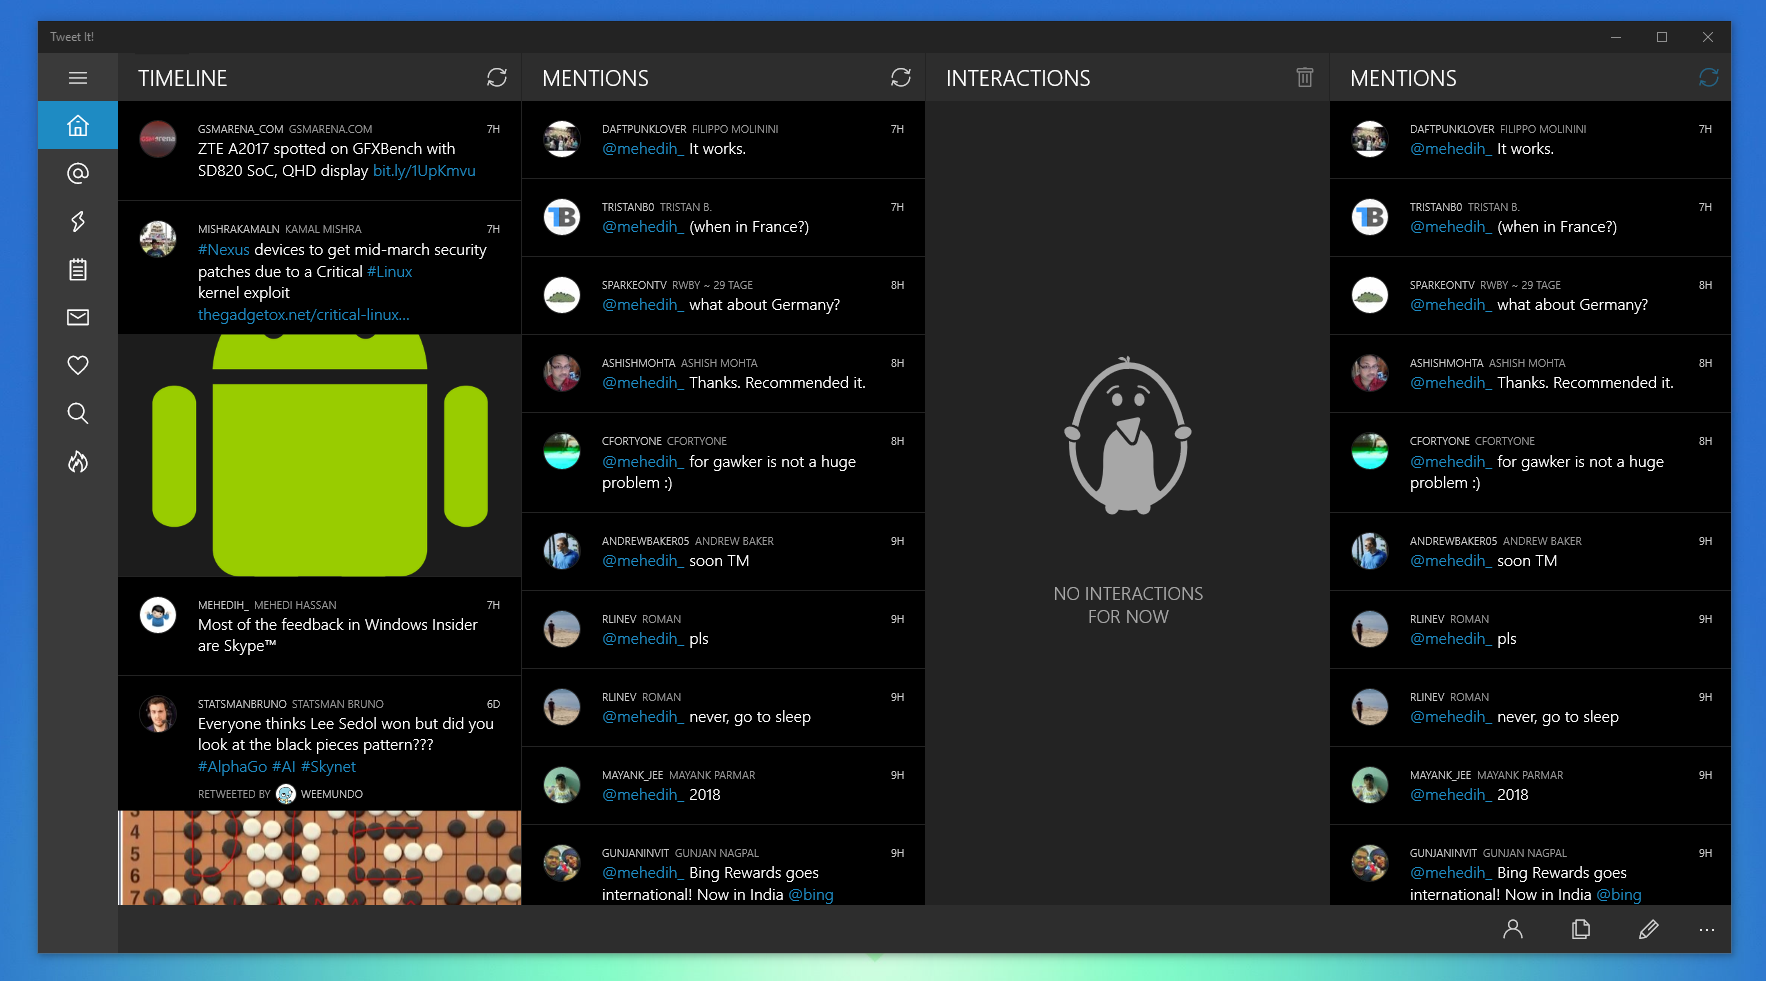
Task: Open the Trending flame icon
Action: coord(78,461)
